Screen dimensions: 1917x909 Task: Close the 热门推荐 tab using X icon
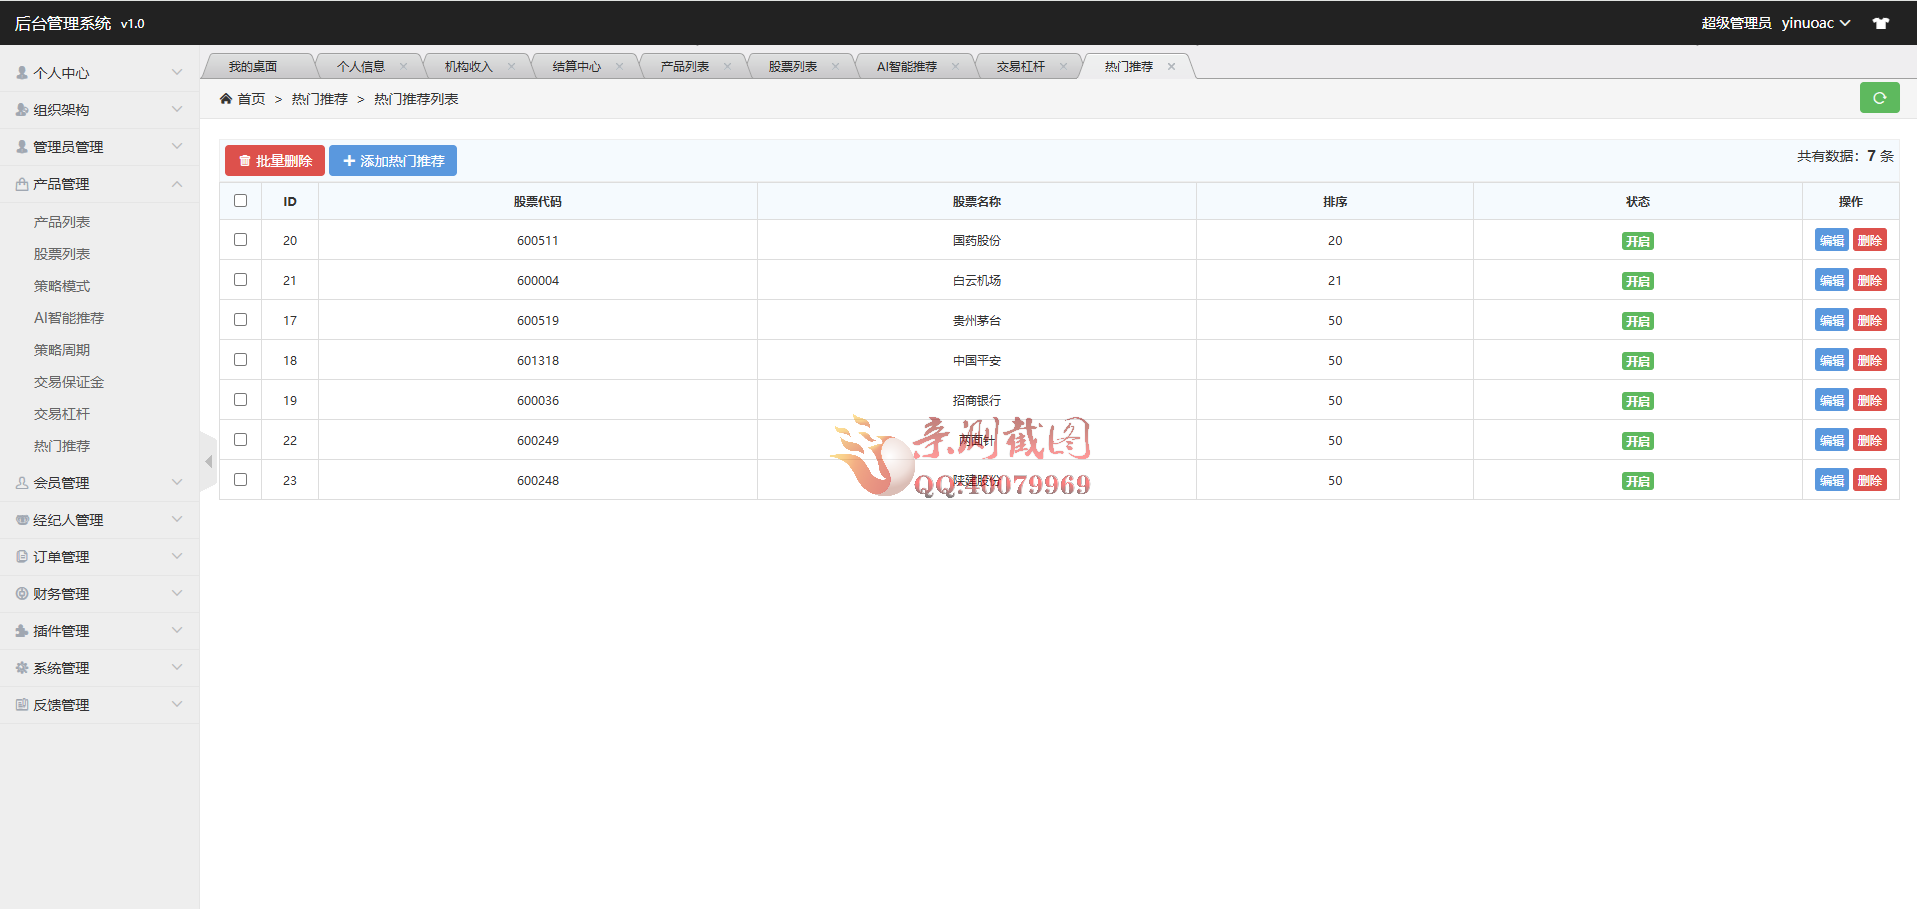point(1171,67)
